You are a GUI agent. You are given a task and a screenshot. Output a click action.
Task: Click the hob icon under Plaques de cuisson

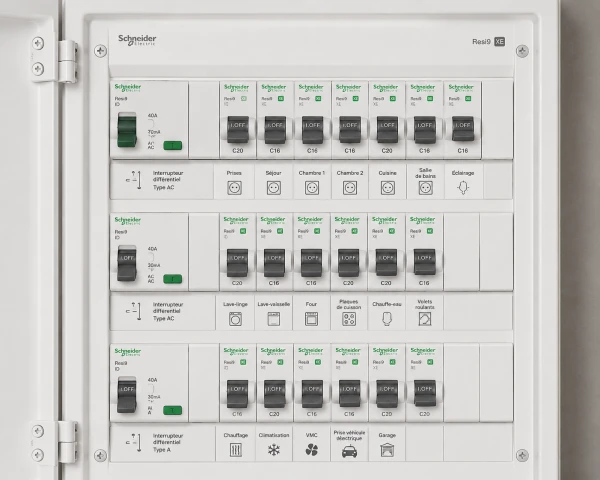349,319
